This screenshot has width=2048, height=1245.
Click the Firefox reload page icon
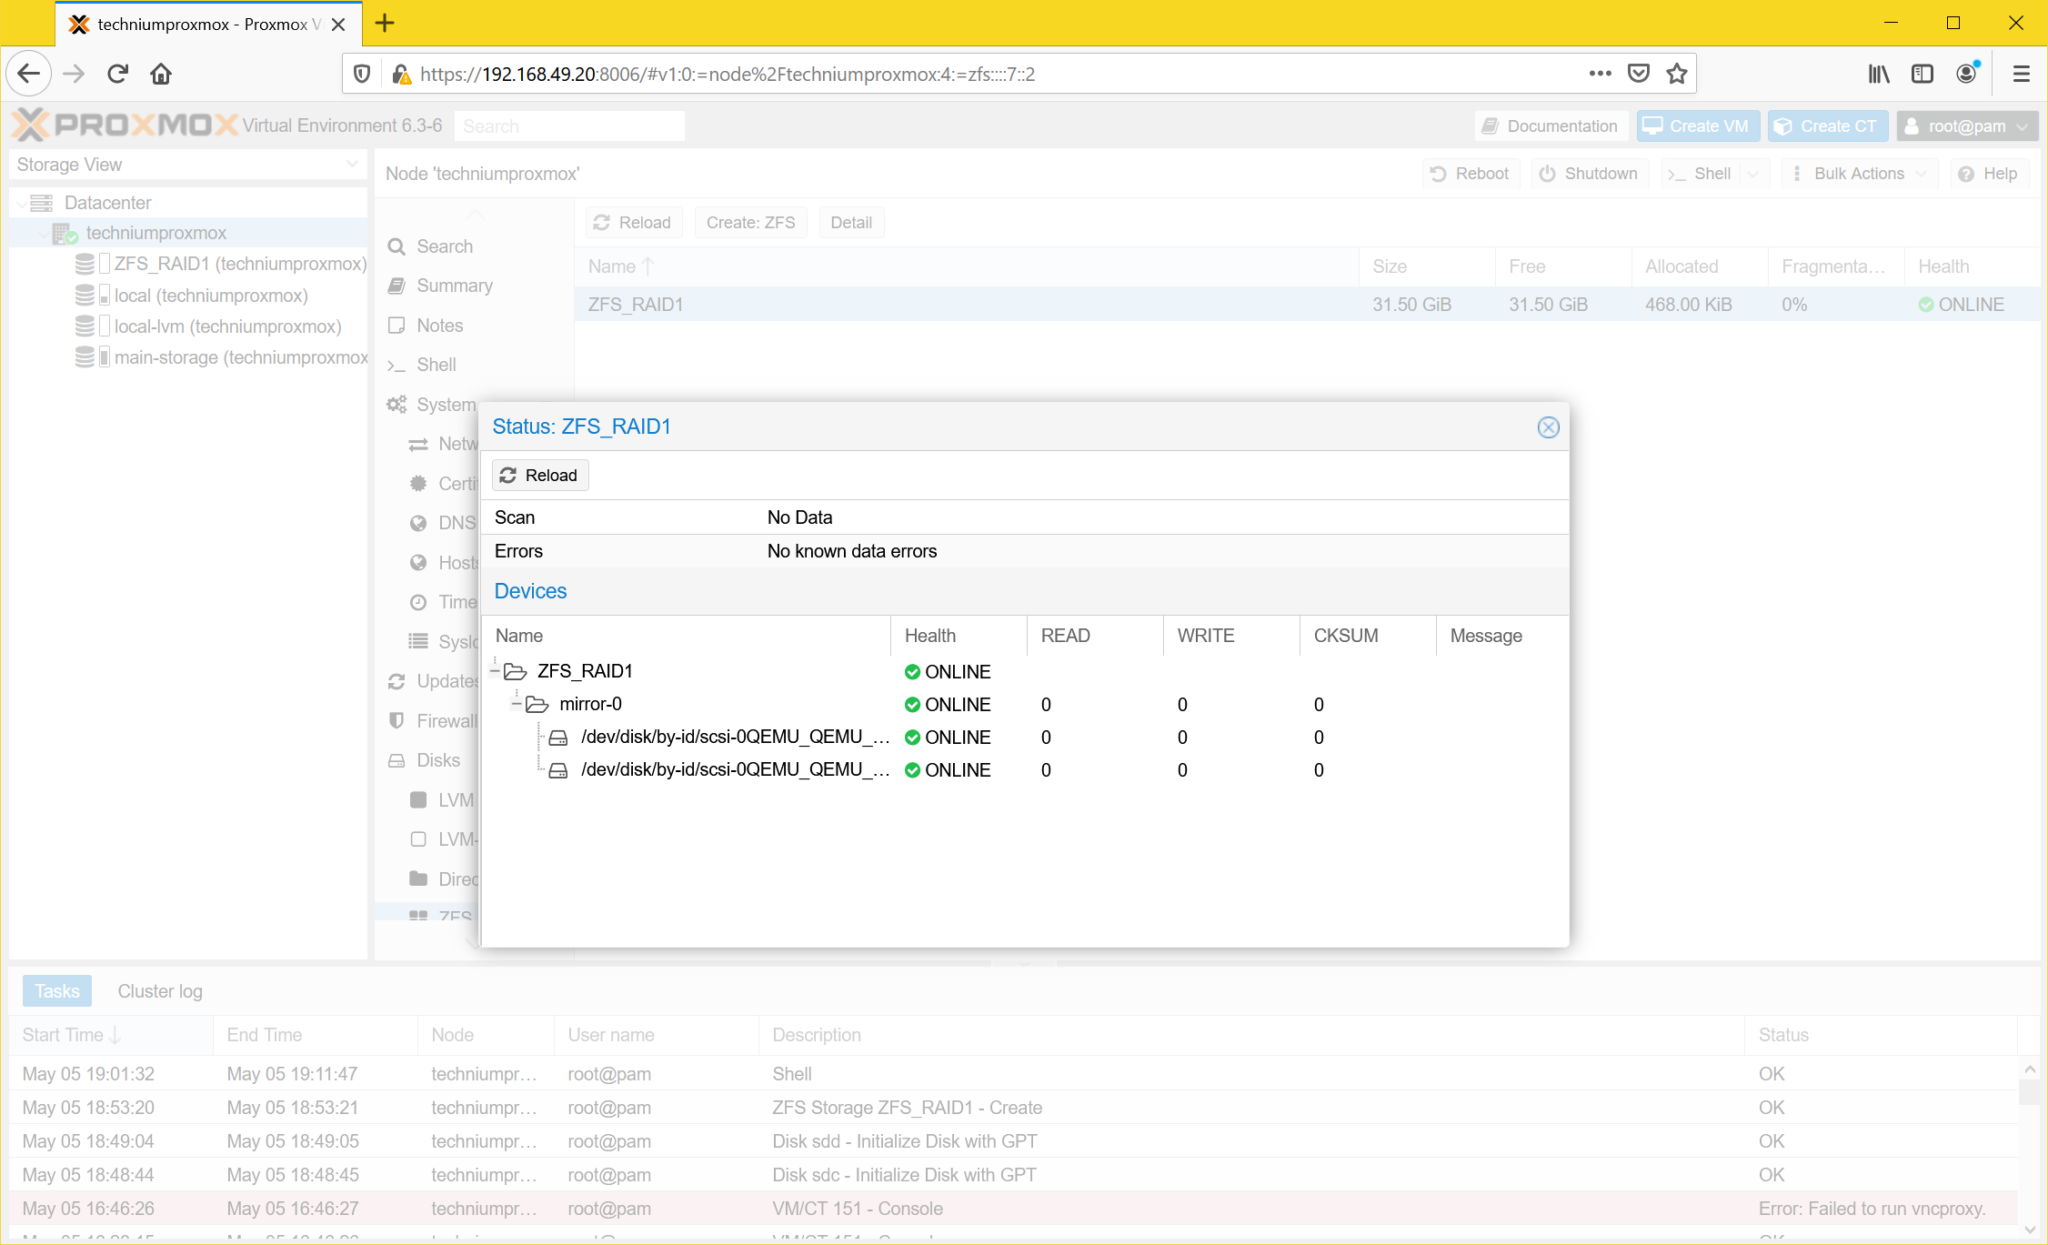tap(118, 74)
